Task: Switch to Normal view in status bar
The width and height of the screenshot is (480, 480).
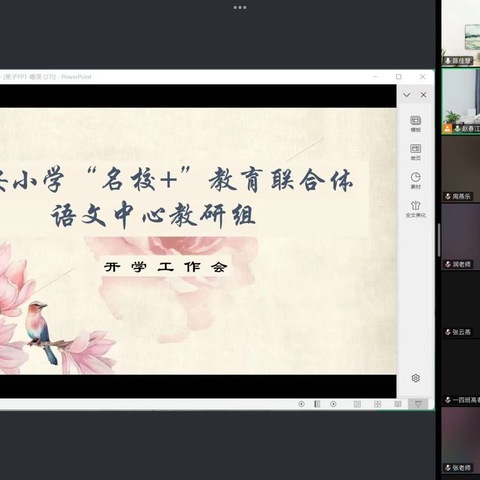Action: 357,404
